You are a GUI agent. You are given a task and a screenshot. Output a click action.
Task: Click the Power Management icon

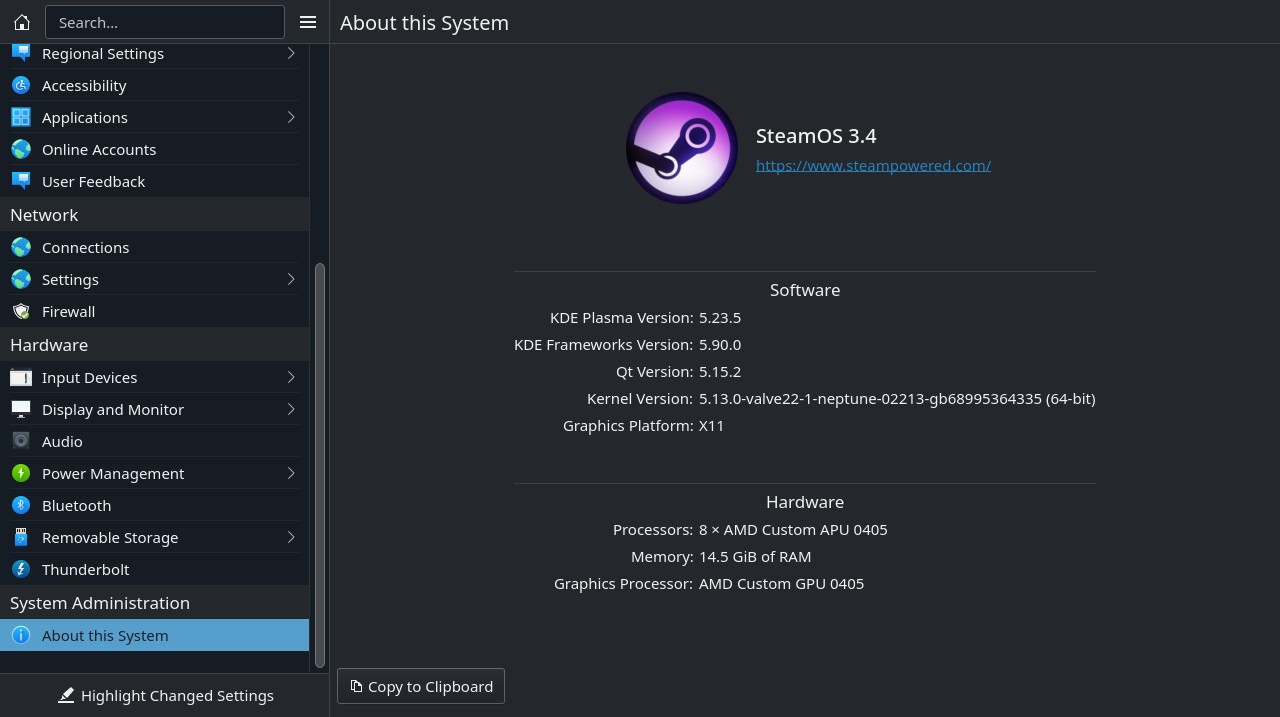pos(21,473)
